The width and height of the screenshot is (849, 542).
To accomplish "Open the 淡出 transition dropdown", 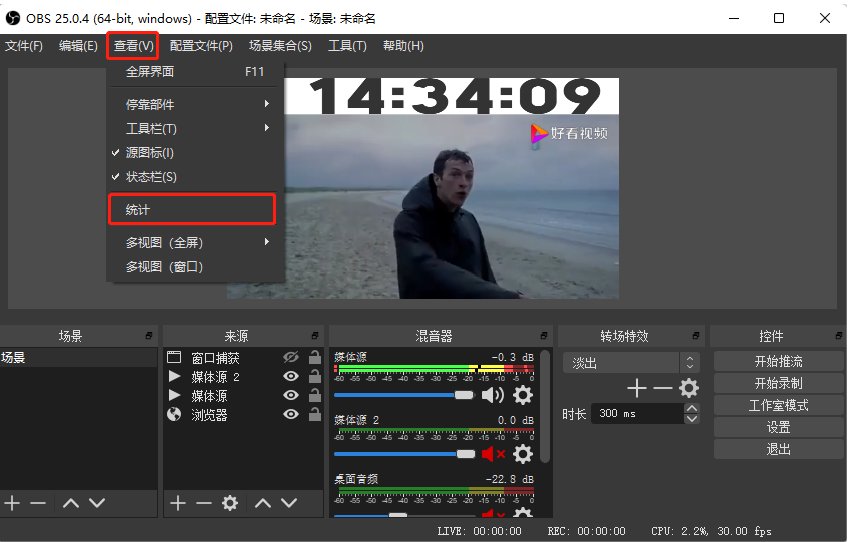I will 631,363.
